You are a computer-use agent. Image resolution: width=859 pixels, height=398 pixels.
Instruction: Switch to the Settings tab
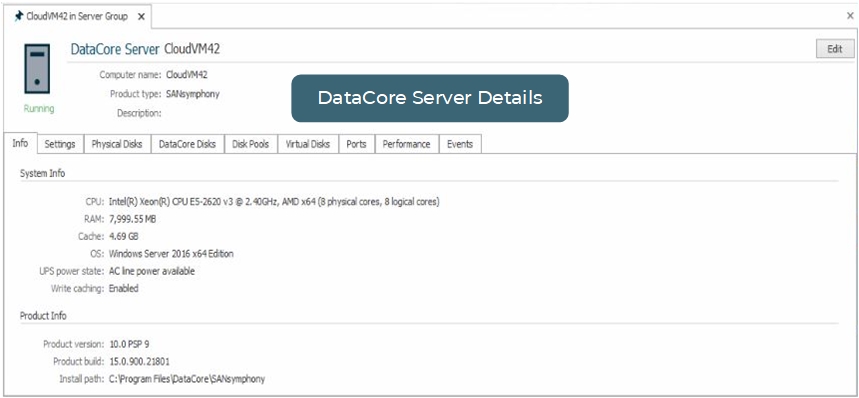click(60, 144)
